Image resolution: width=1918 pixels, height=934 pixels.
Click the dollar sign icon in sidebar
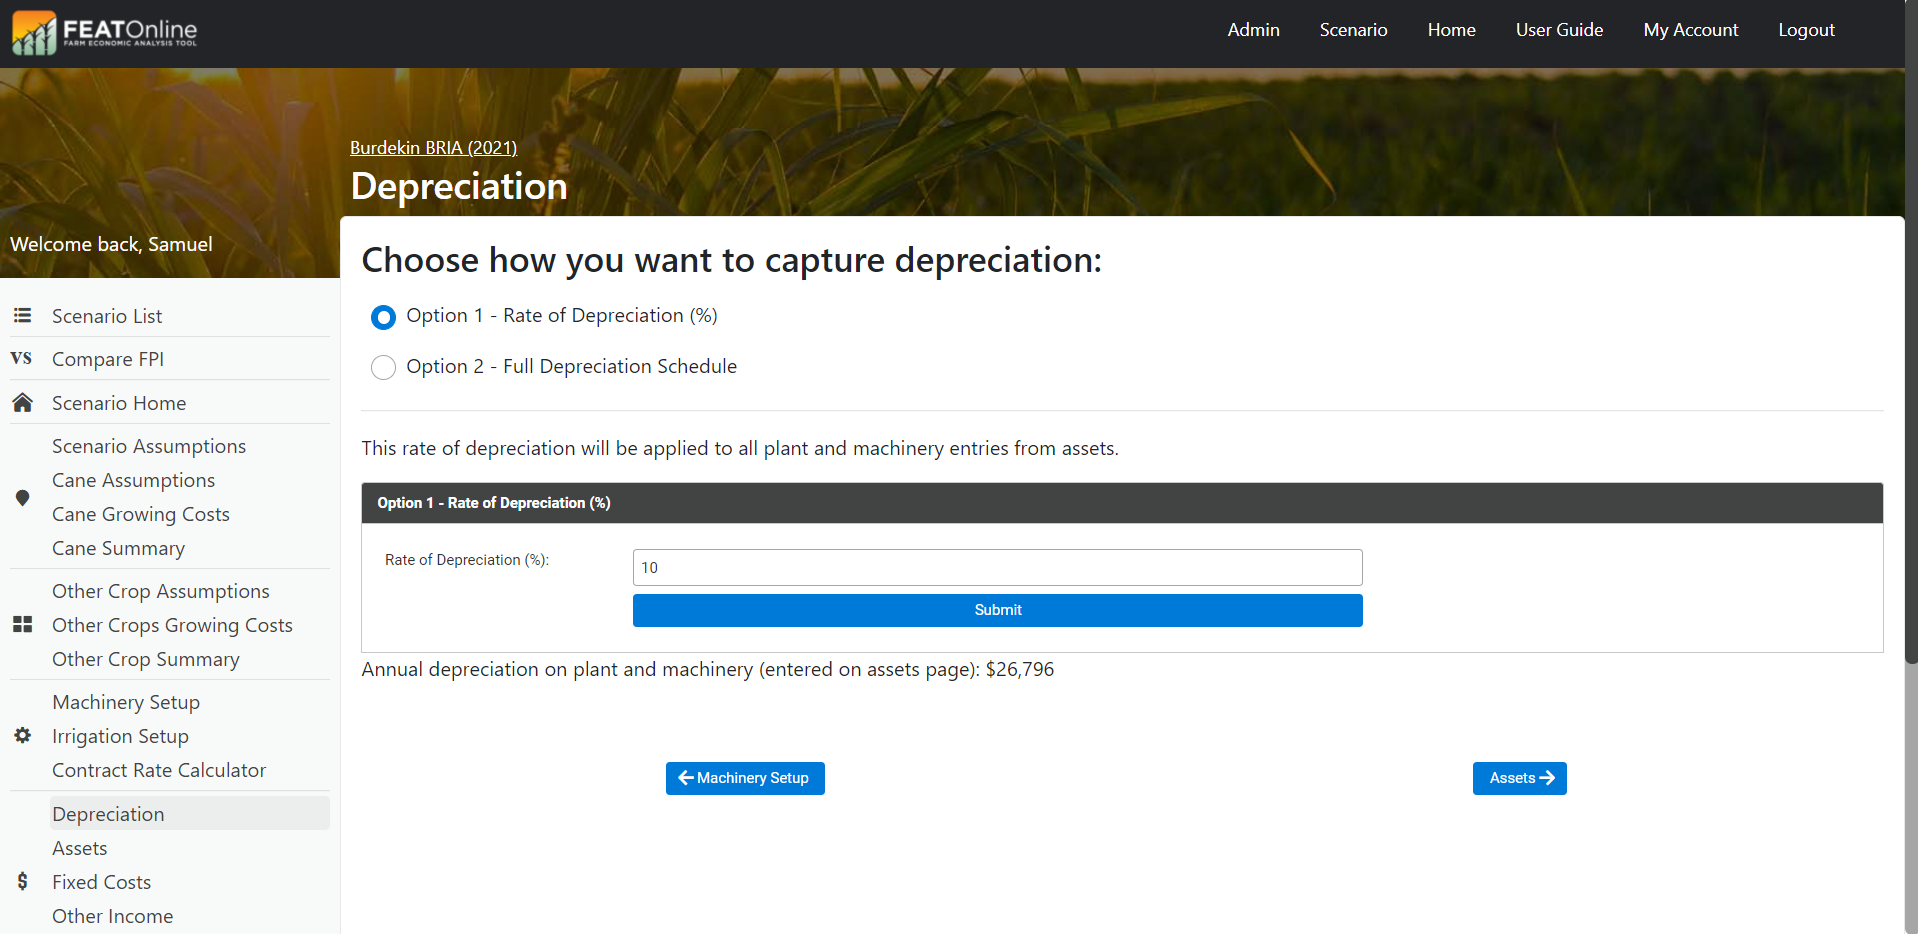point(22,882)
